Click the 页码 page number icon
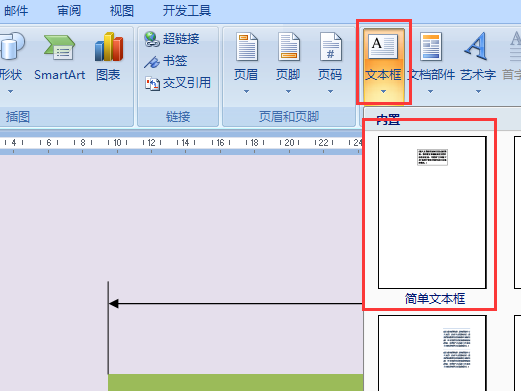 (x=331, y=47)
